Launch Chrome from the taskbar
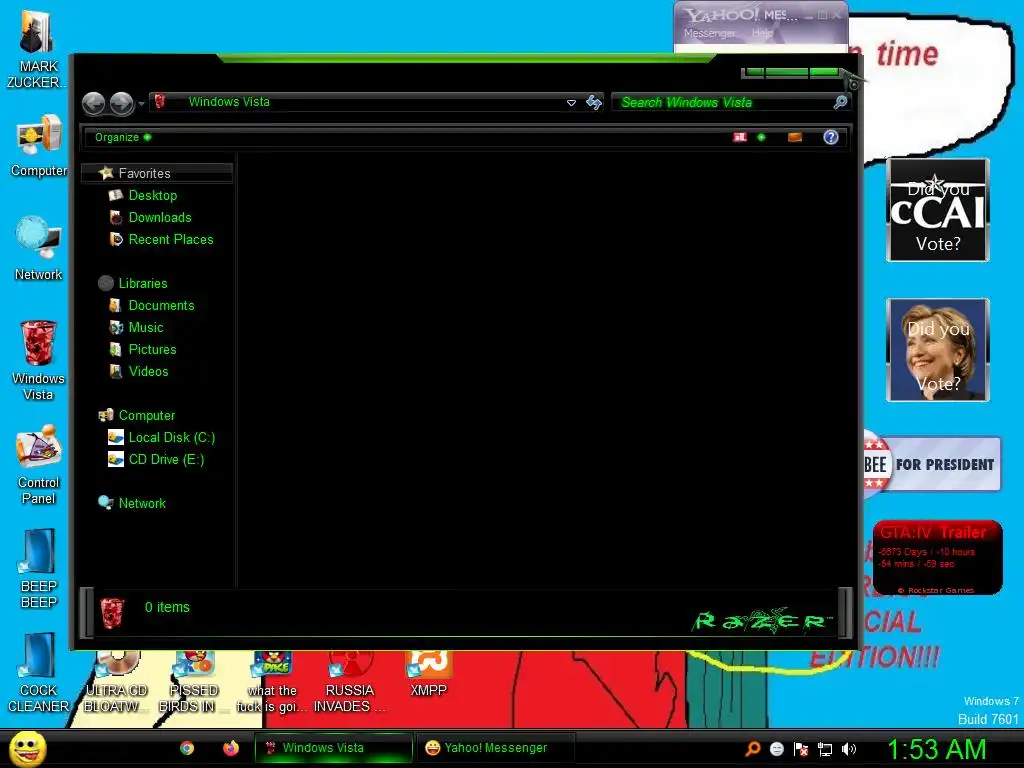1024x768 pixels. click(187, 748)
